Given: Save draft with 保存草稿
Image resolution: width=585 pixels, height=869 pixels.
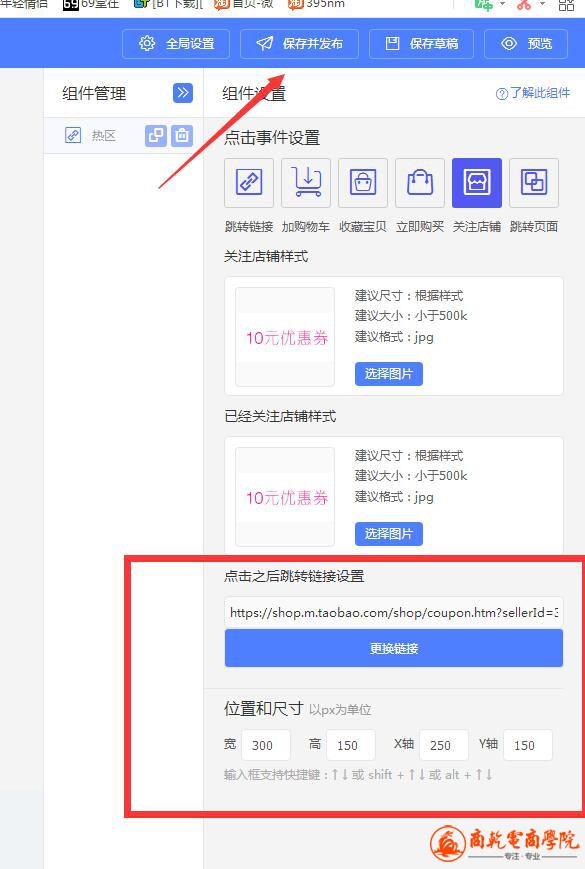Looking at the screenshot, I should 422,44.
